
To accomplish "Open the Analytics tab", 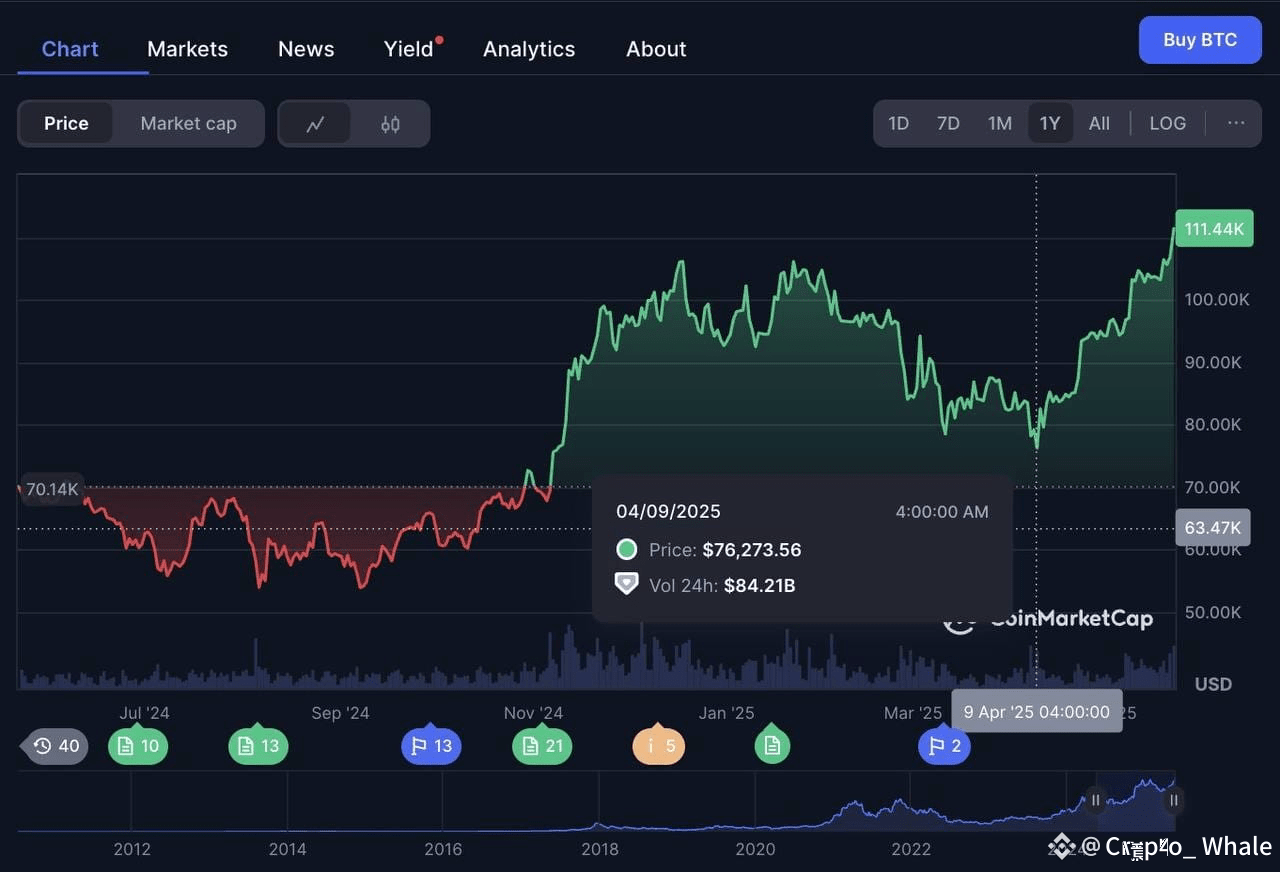I will pos(529,49).
